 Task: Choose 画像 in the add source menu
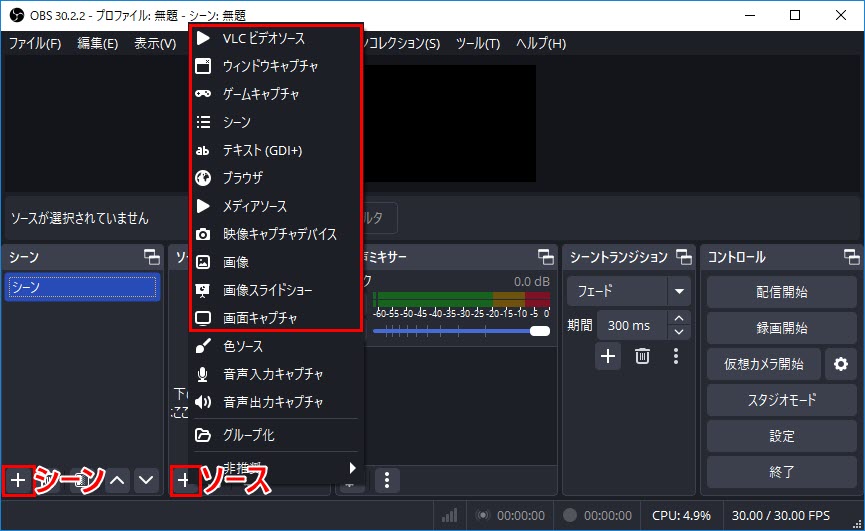[275, 262]
